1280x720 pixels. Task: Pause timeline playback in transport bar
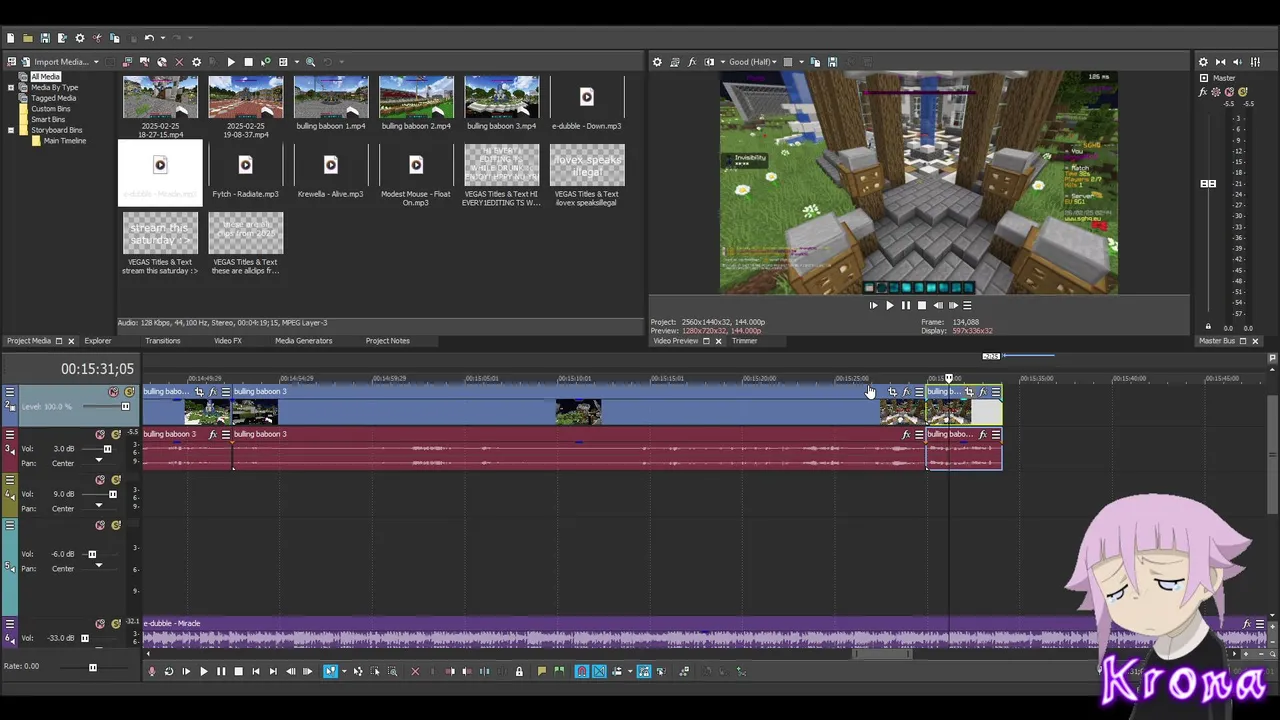click(x=221, y=672)
